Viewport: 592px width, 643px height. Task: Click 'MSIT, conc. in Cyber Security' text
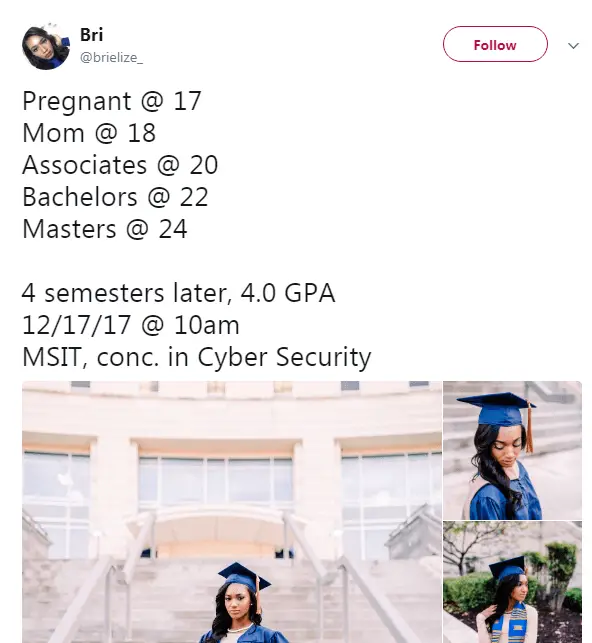click(197, 358)
